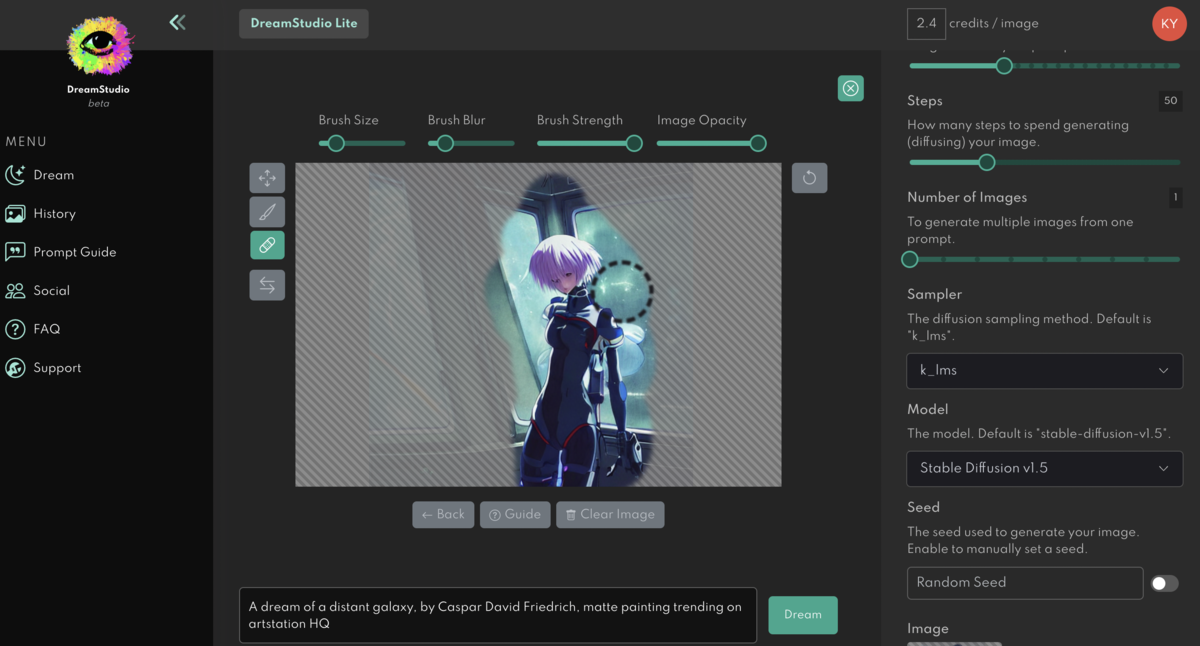Click inside the prompt text field
The width and height of the screenshot is (1200, 646).
(497, 615)
